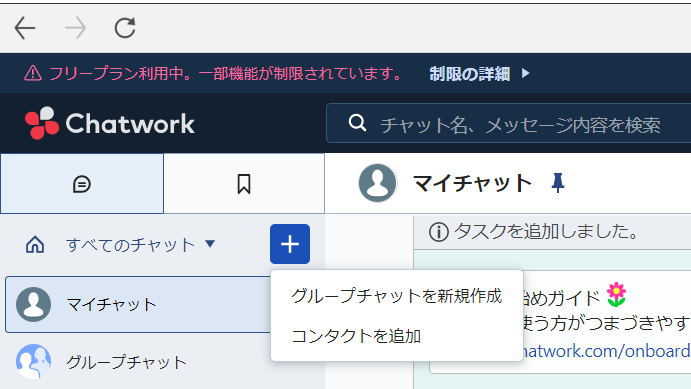This screenshot has width=691, height=389.
Task: Click the マイチャット header avatar
Action: [x=378, y=183]
